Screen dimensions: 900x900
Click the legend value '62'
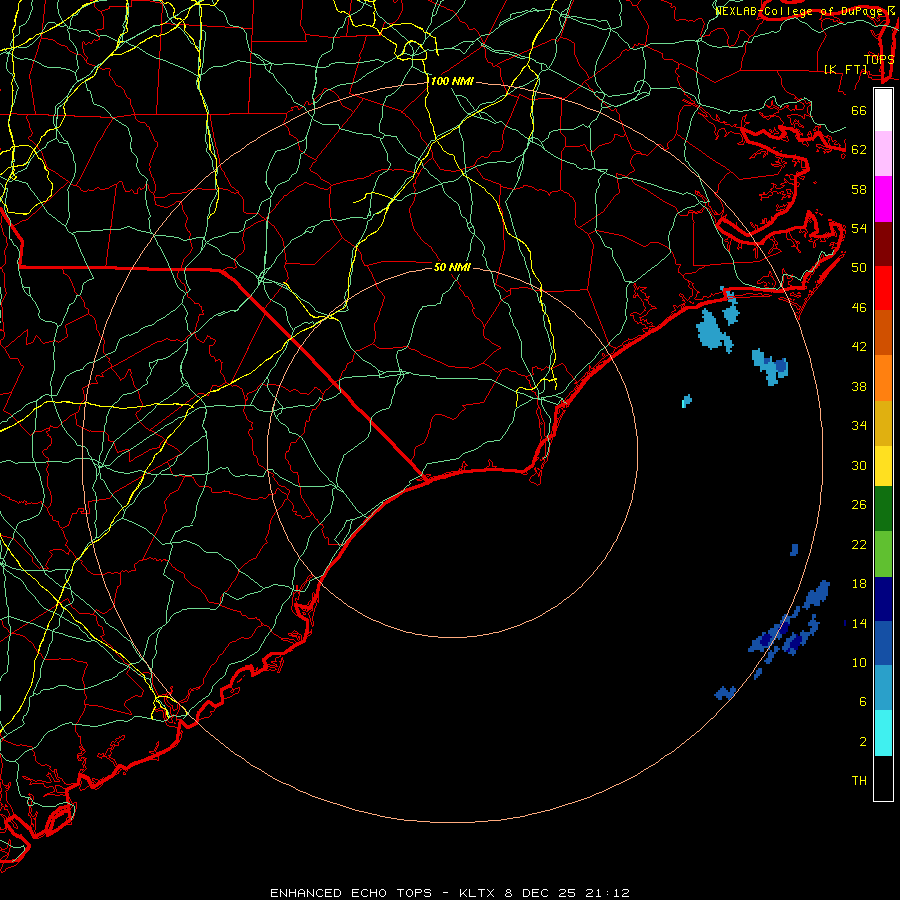point(859,150)
